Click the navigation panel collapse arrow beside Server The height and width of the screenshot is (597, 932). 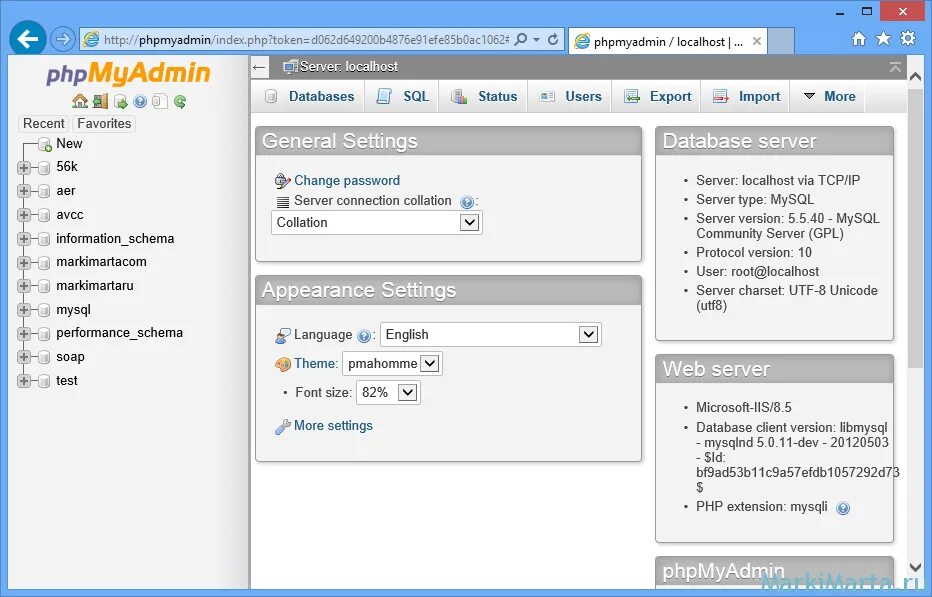pos(259,67)
